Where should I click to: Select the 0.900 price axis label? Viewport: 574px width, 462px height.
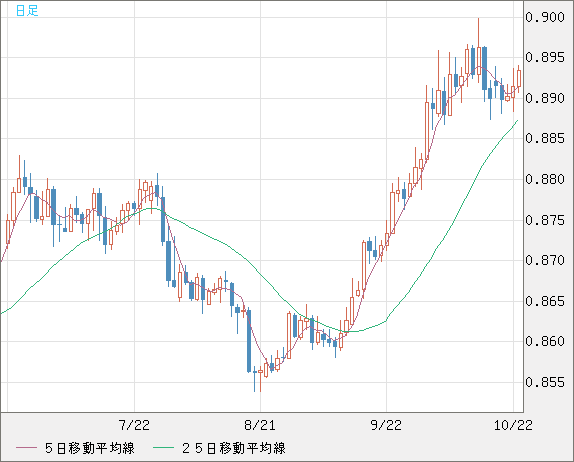(x=545, y=17)
